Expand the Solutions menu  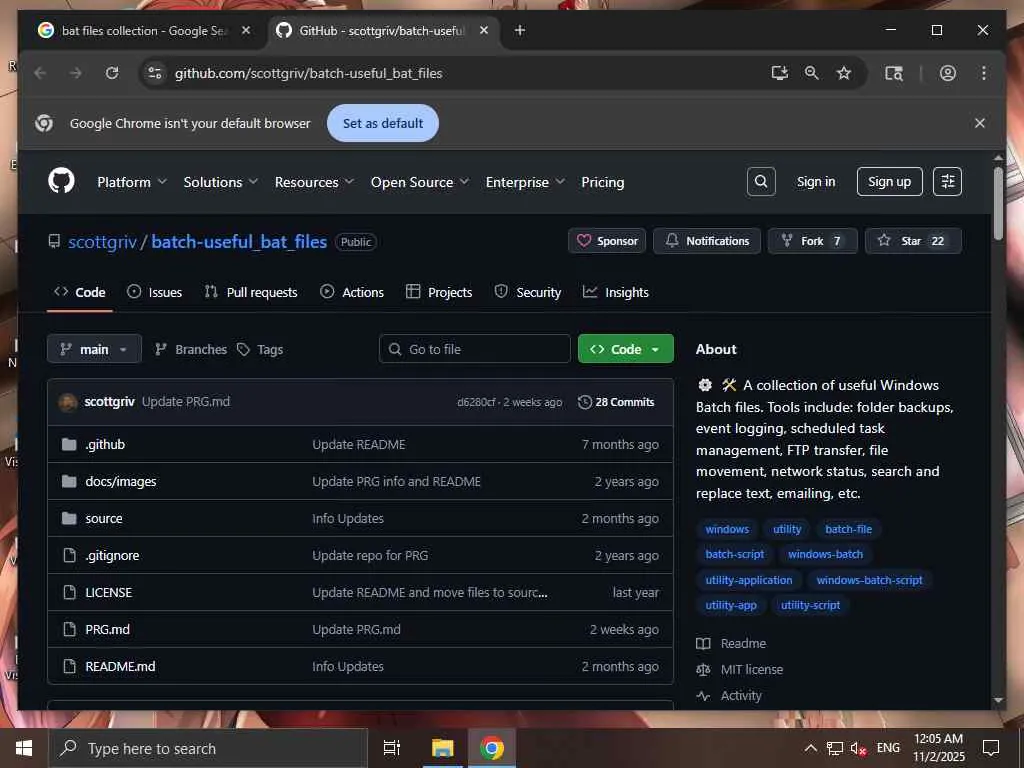tap(220, 182)
